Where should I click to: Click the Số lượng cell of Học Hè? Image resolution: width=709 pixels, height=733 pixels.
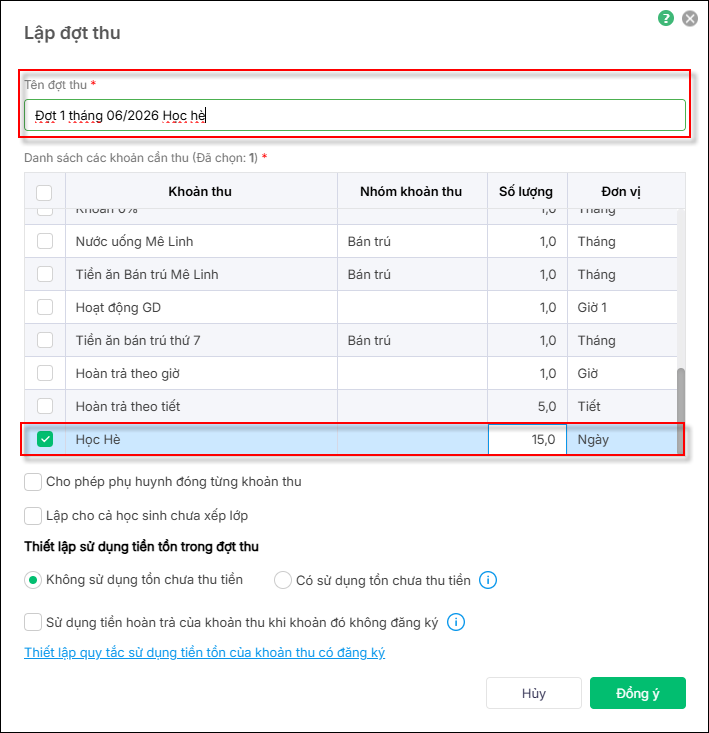coord(527,439)
